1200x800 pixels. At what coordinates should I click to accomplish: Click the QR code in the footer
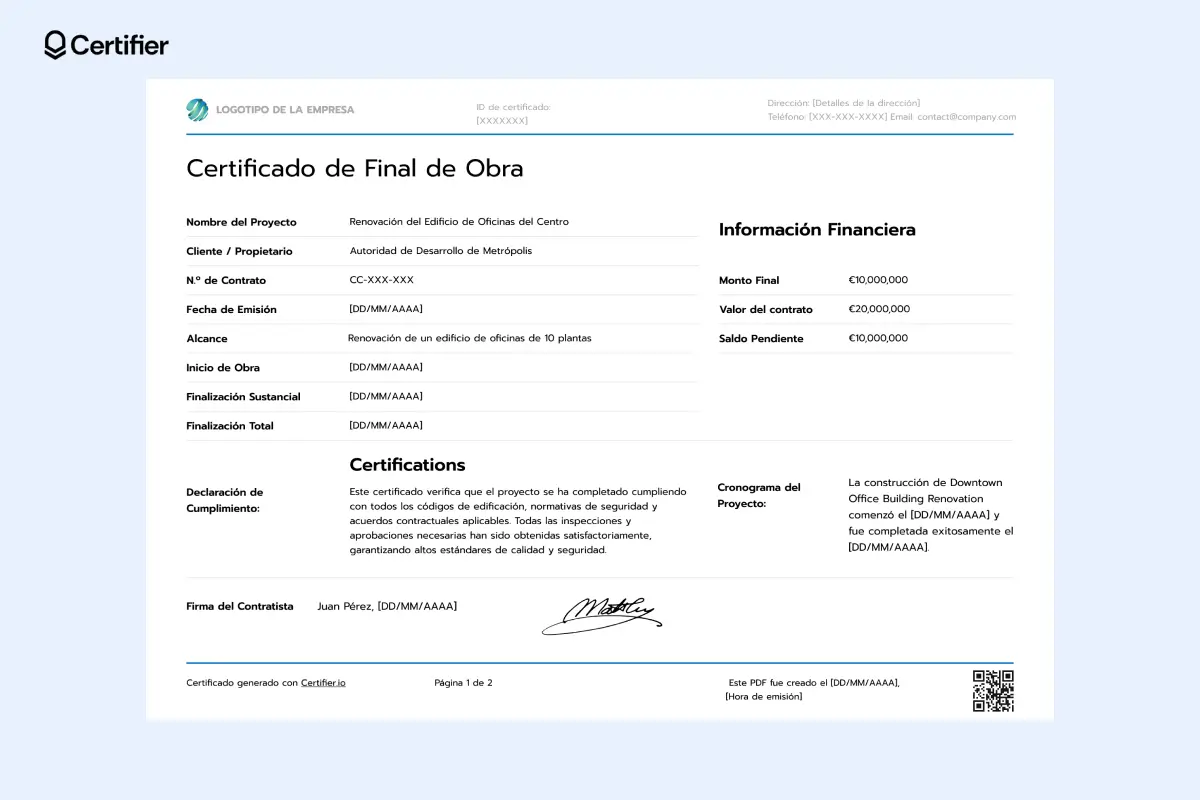click(993, 689)
